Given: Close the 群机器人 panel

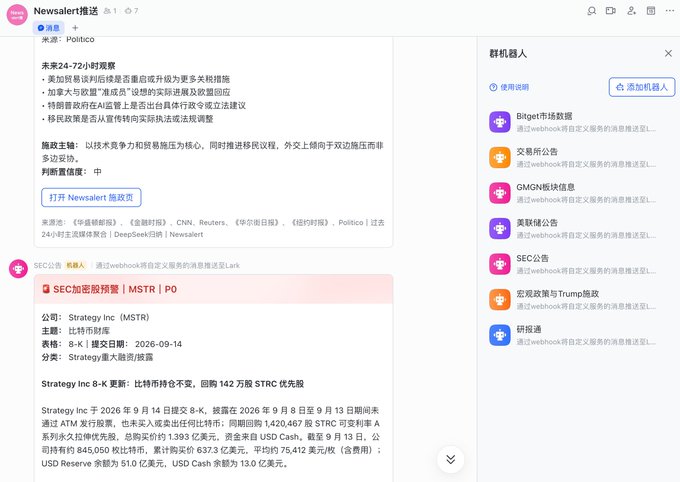Looking at the screenshot, I should pos(668,53).
